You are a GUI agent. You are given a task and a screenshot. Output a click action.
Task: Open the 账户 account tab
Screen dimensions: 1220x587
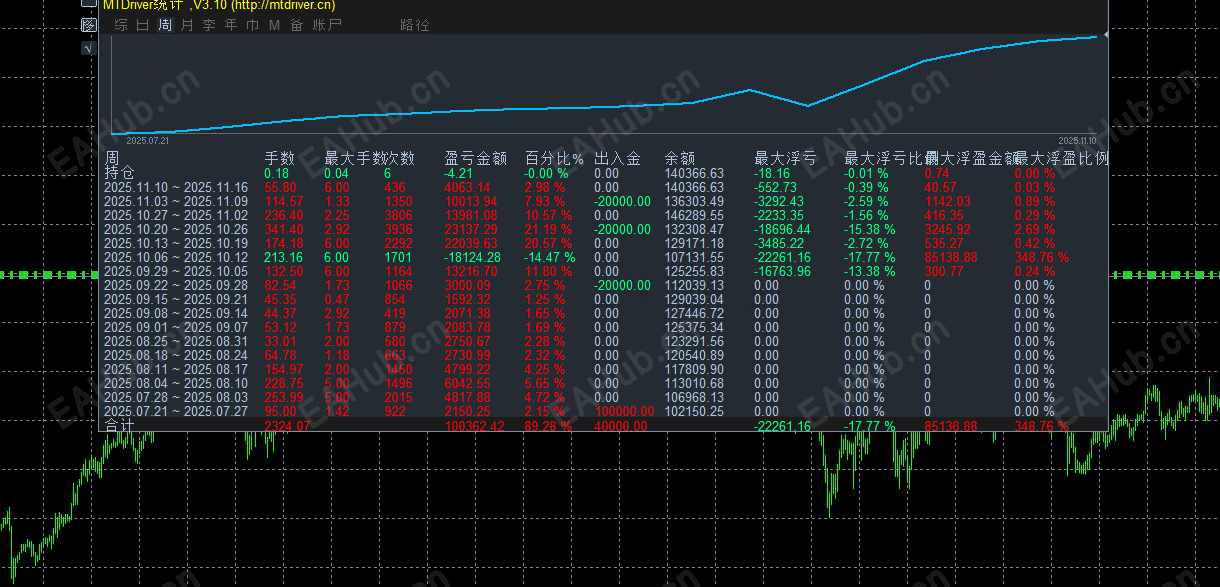click(x=326, y=25)
